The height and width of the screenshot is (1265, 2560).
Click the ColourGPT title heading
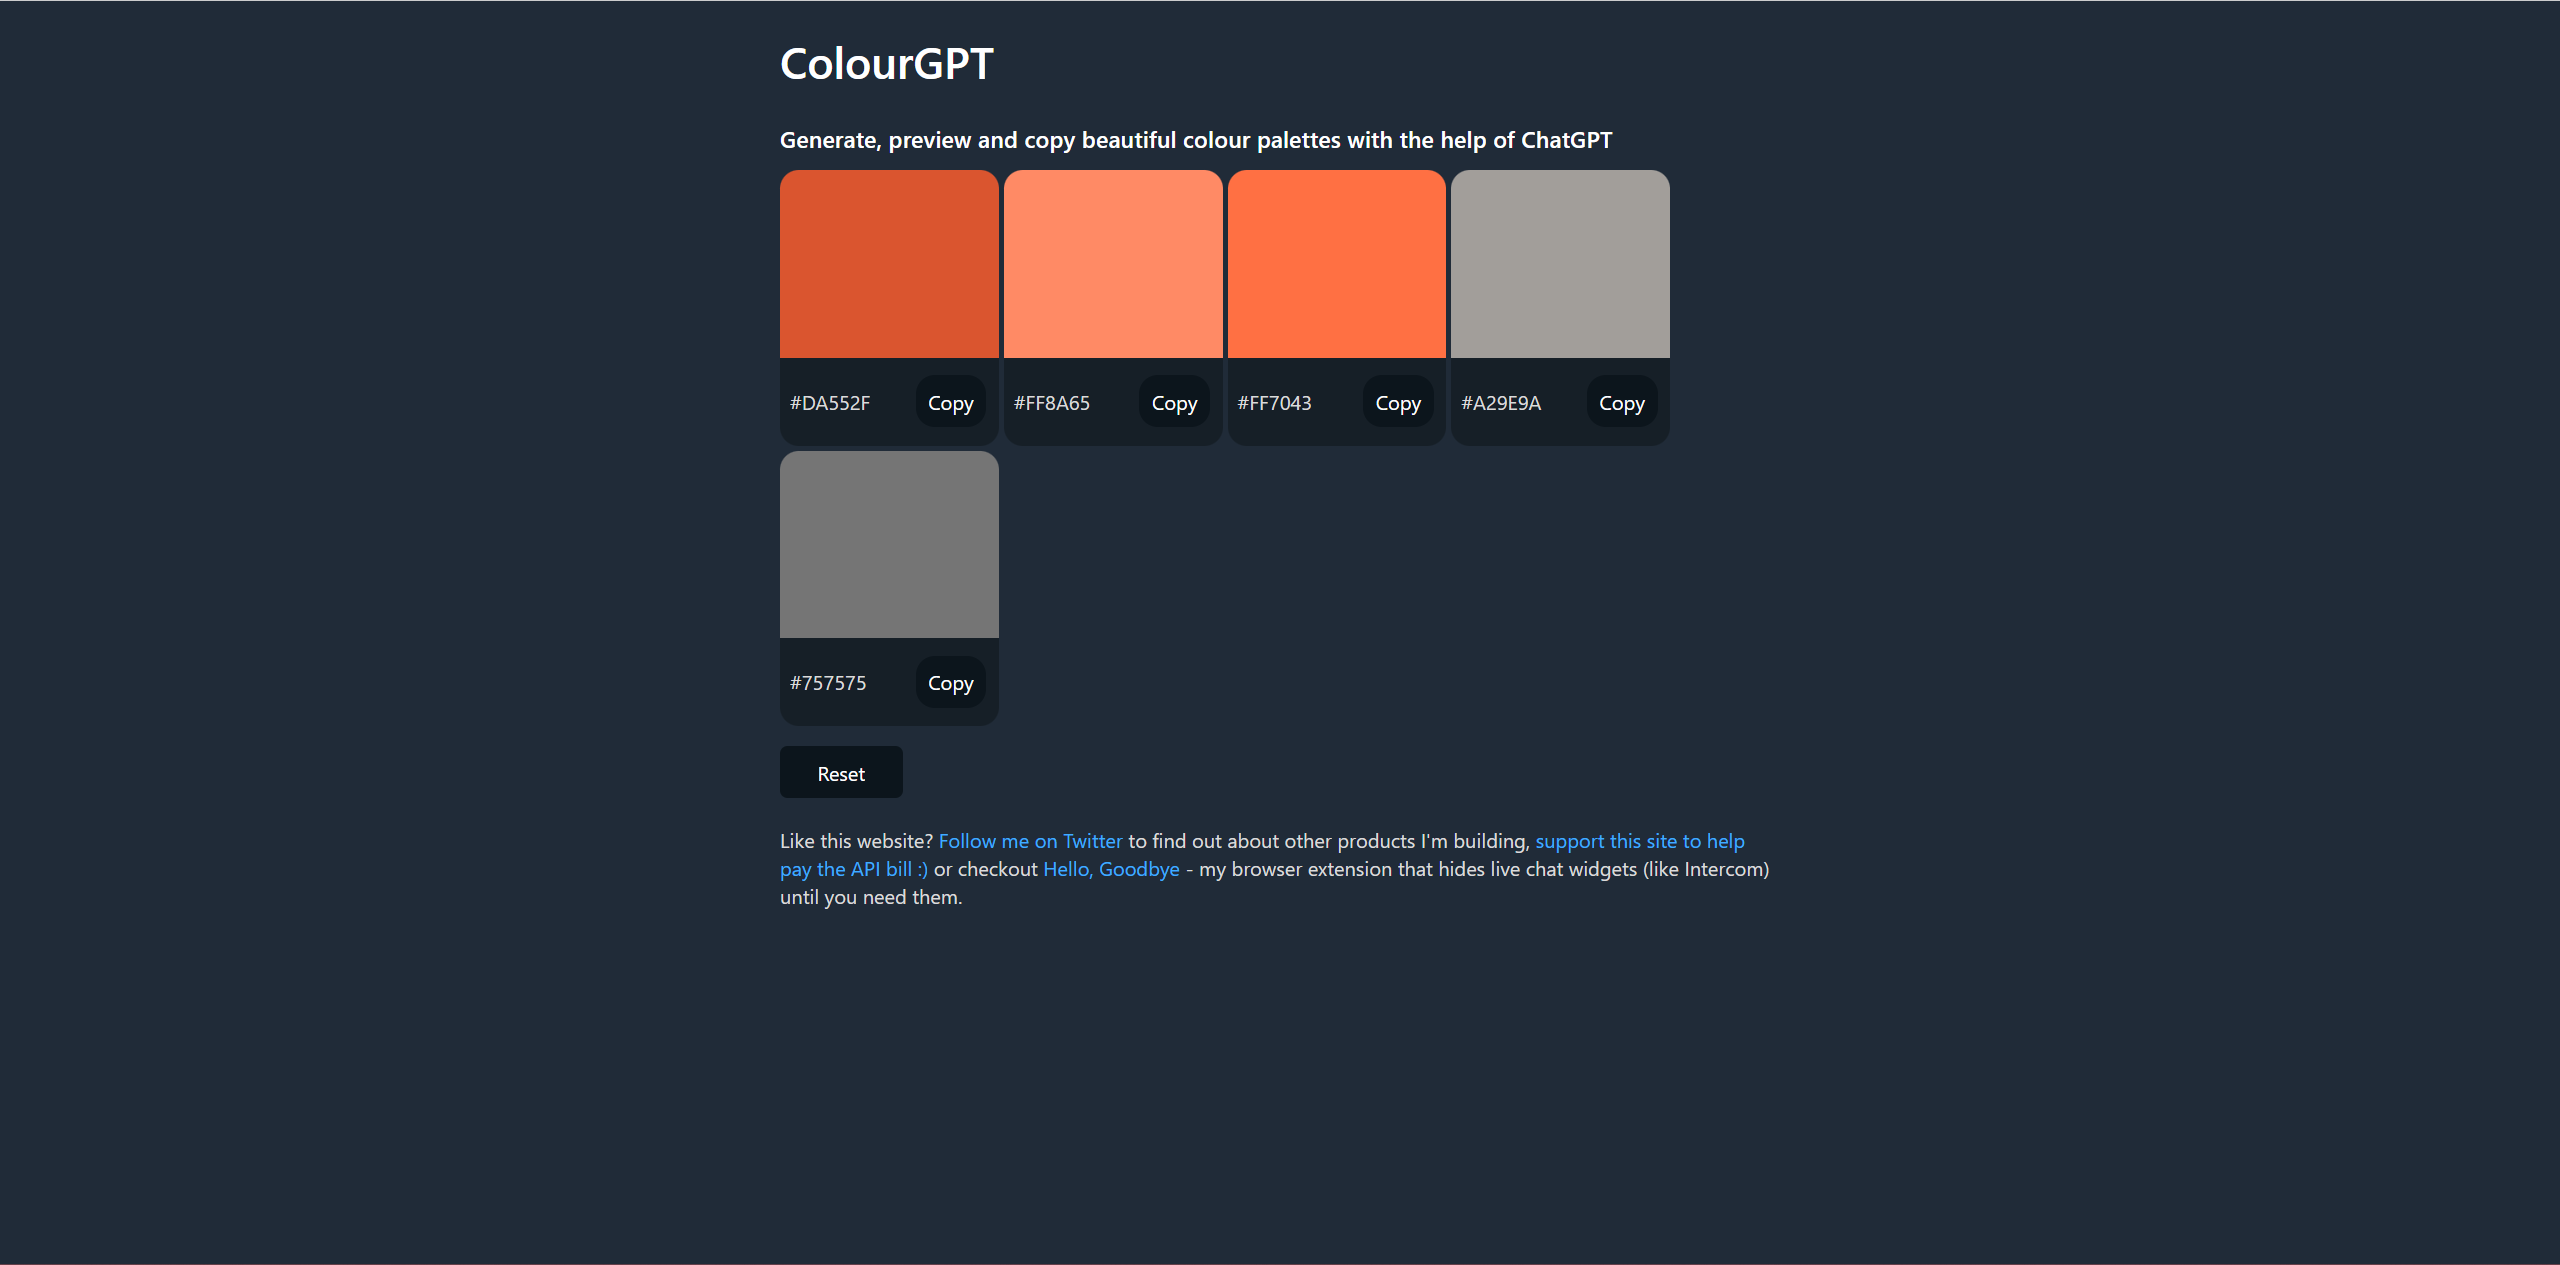click(886, 64)
